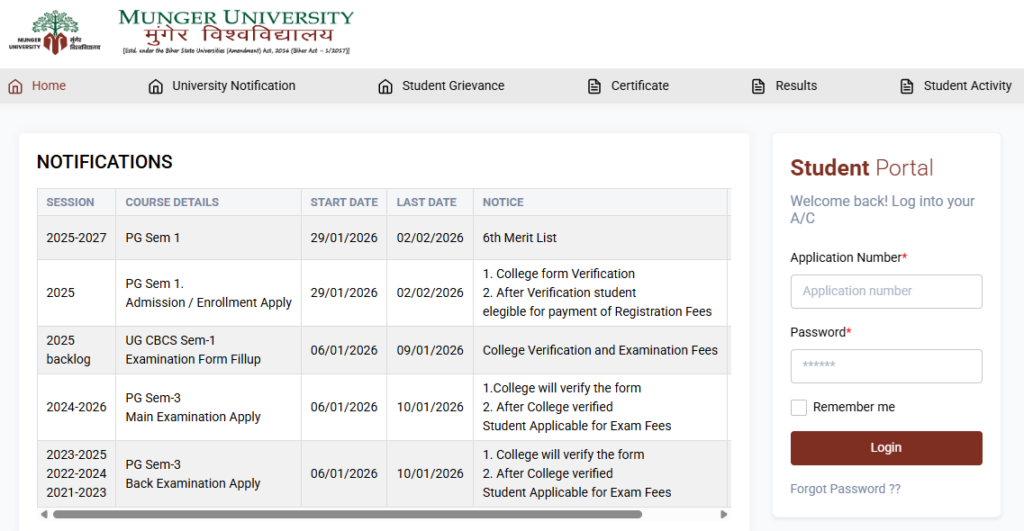Click the 2024-2026 session cell
Viewport: 1024px width, 531px height.
76,407
